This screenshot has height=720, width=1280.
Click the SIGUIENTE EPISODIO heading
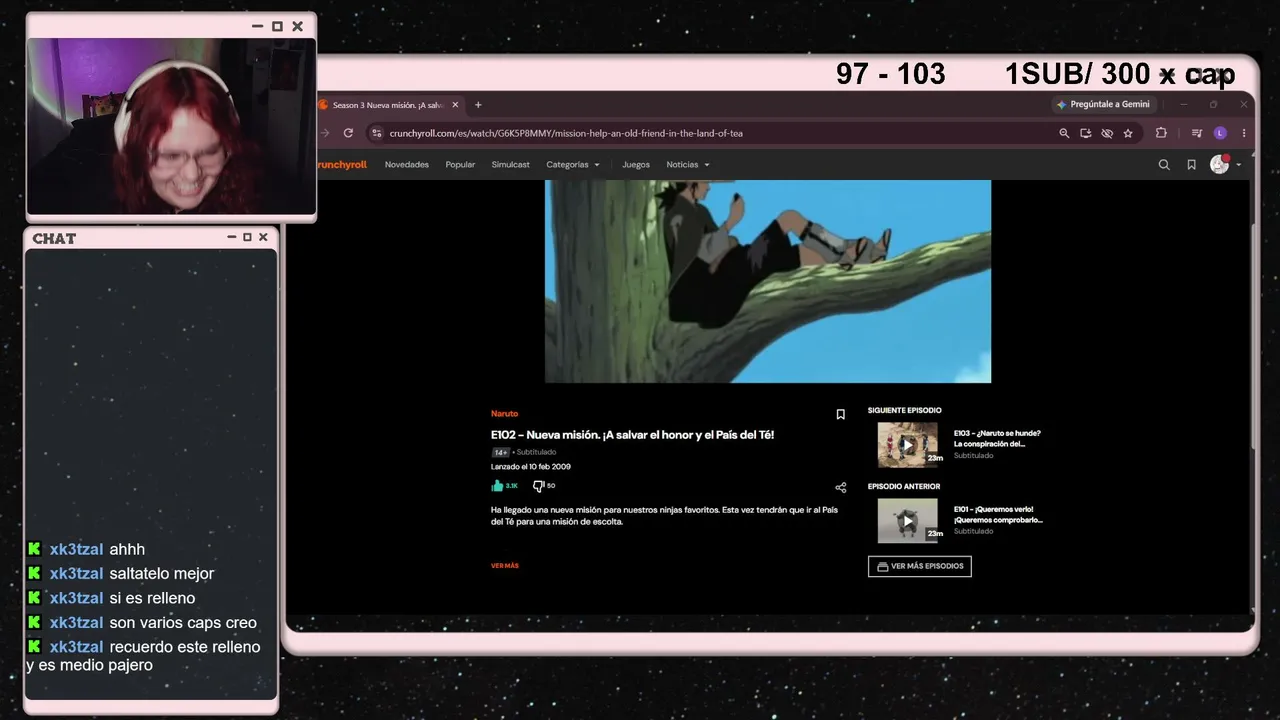pos(905,410)
